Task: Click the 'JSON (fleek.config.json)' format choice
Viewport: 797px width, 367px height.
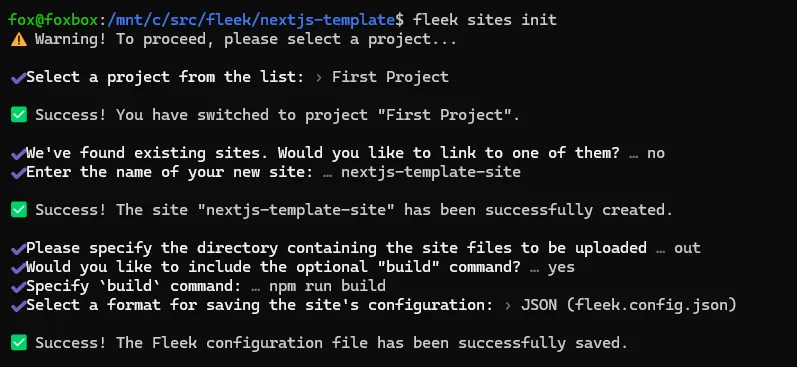Action: [x=629, y=305]
